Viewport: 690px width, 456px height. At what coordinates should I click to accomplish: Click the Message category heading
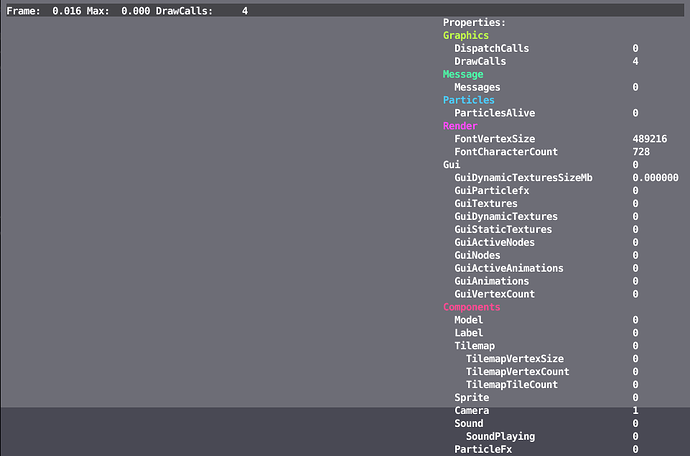click(x=463, y=74)
